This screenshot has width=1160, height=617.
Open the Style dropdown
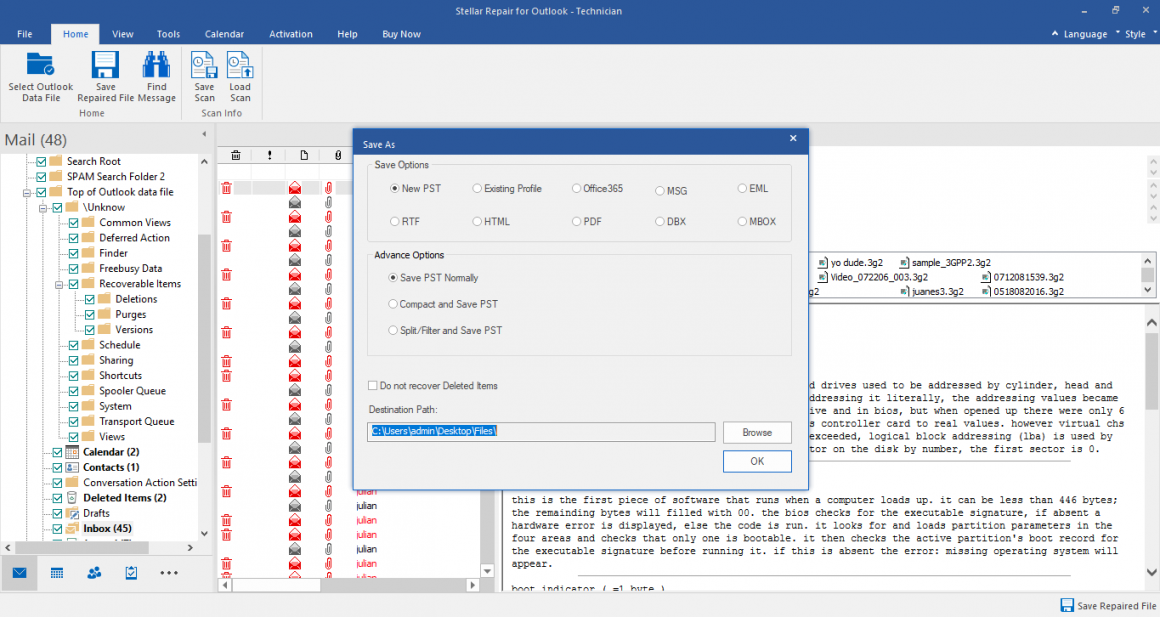coord(1133,33)
